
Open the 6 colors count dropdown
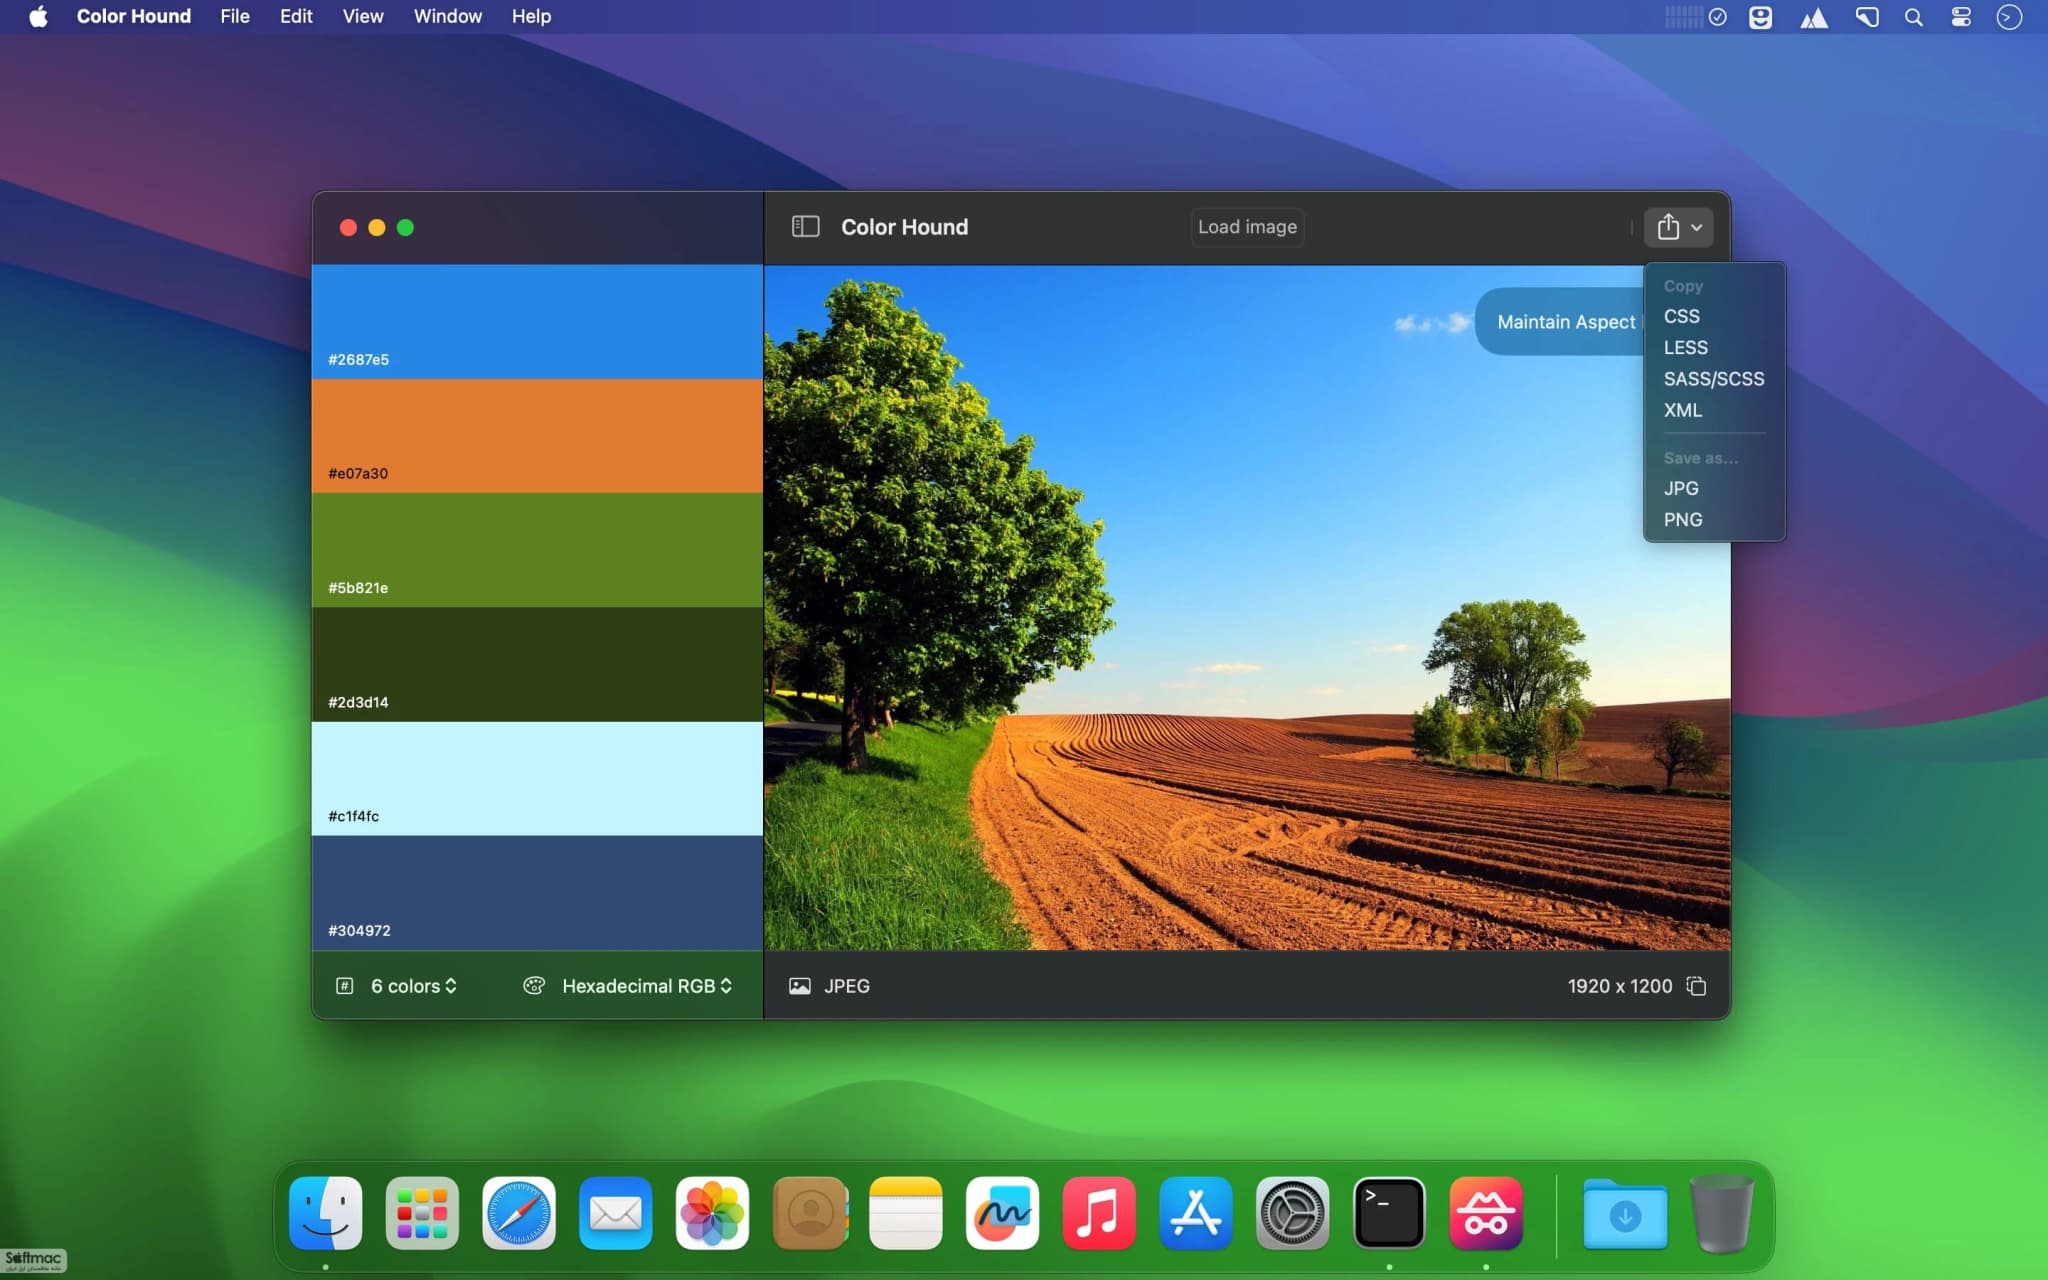coord(414,986)
